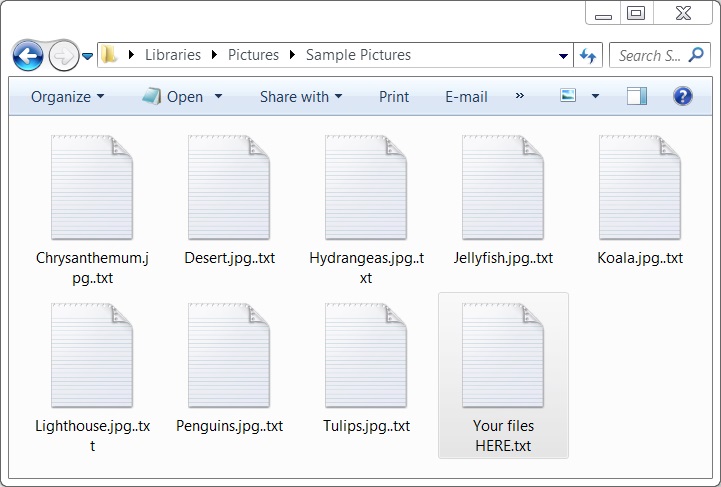Select the Koala.jpg..txt file icon

(x=640, y=187)
